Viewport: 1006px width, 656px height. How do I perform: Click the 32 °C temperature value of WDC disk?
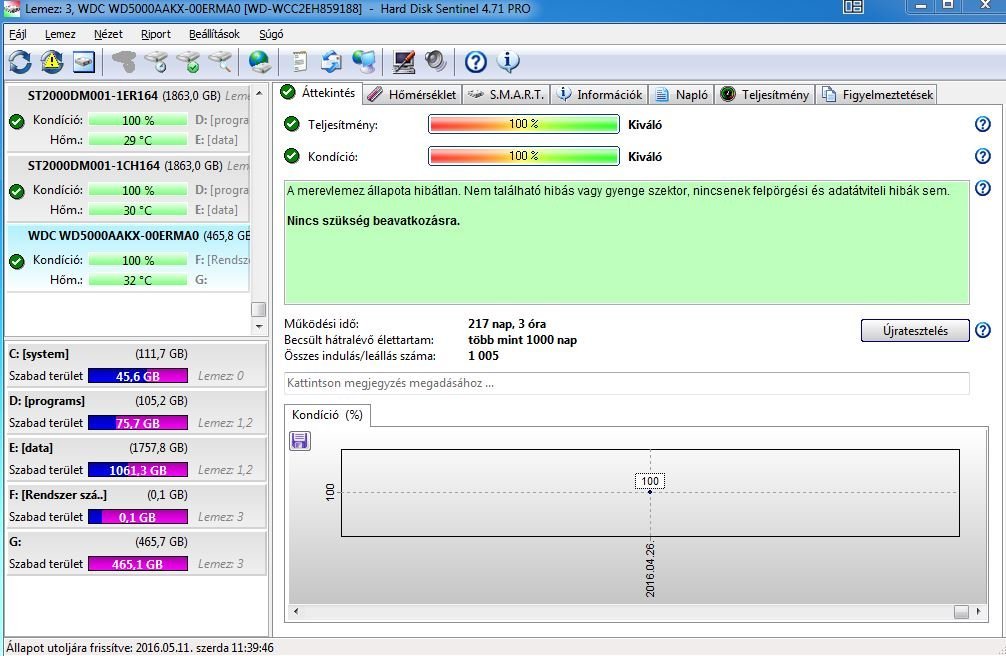[x=138, y=280]
